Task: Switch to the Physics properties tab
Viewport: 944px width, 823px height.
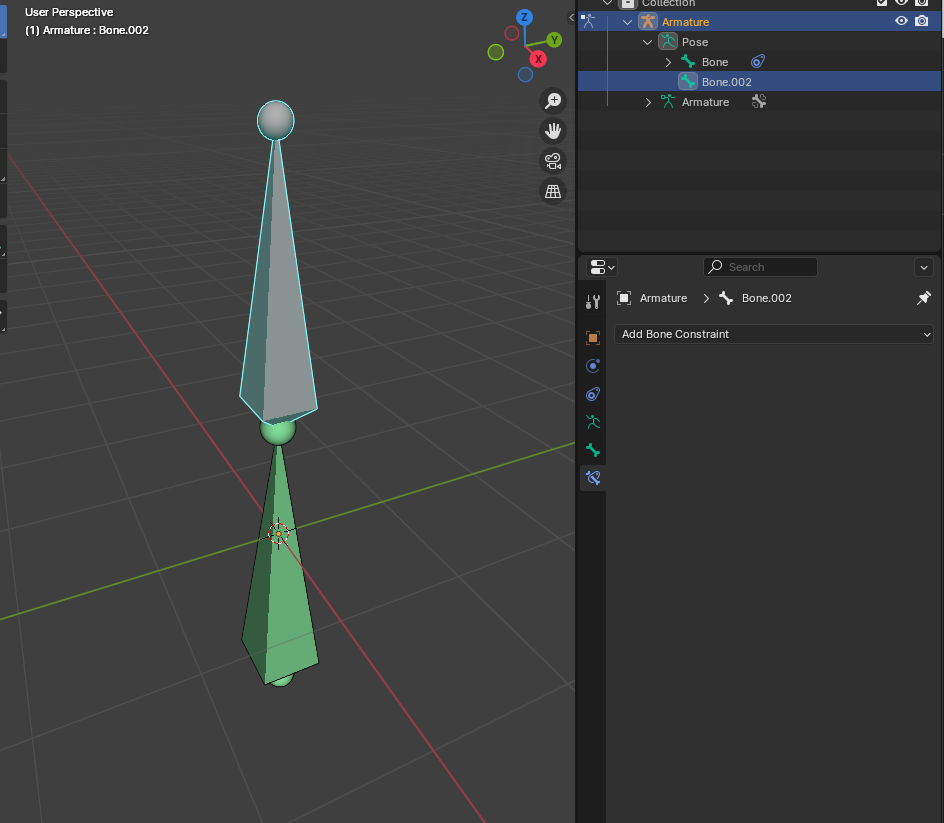Action: [x=593, y=366]
